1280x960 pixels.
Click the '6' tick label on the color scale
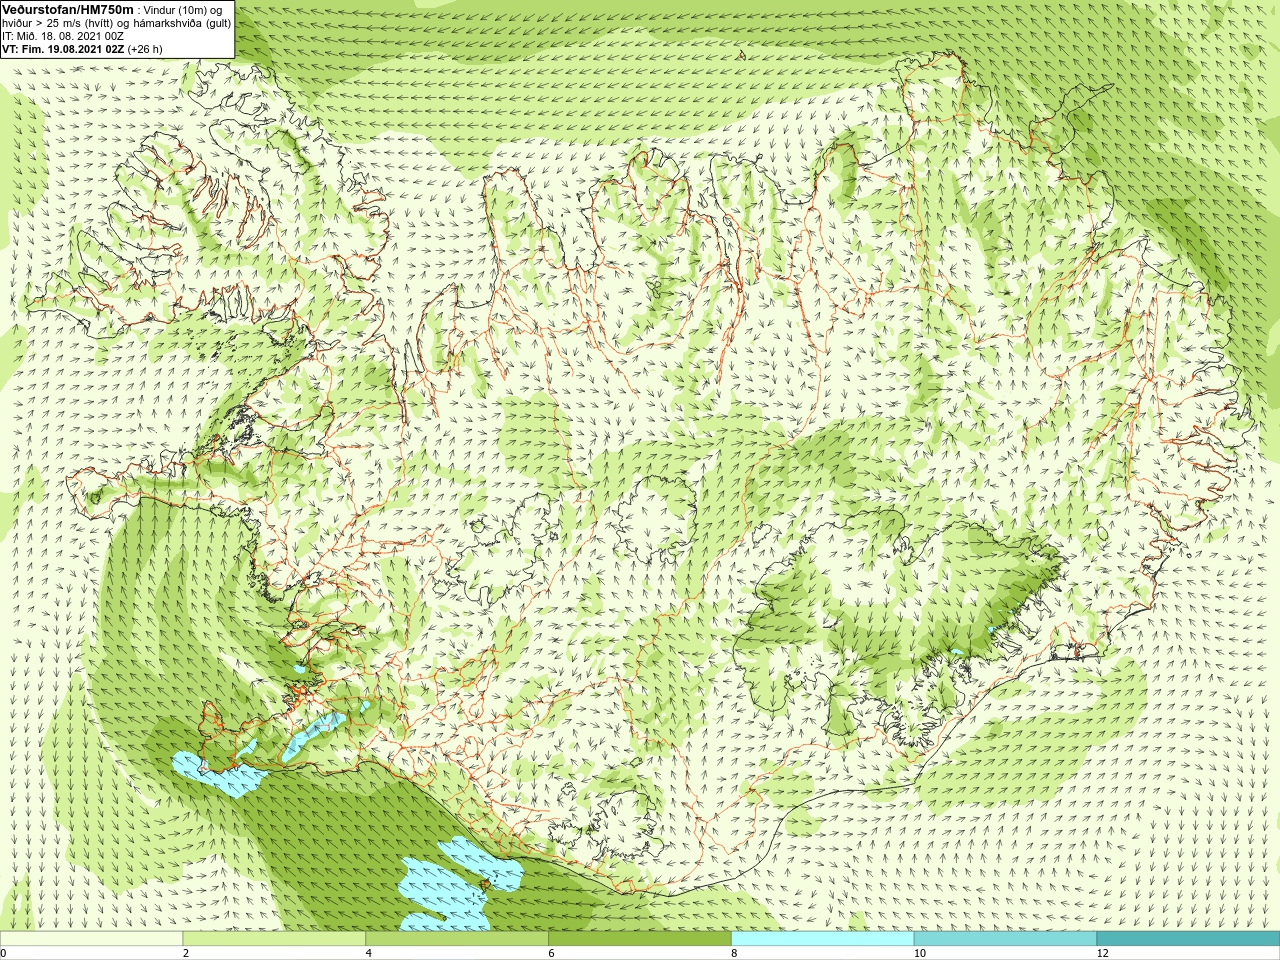tap(552, 953)
